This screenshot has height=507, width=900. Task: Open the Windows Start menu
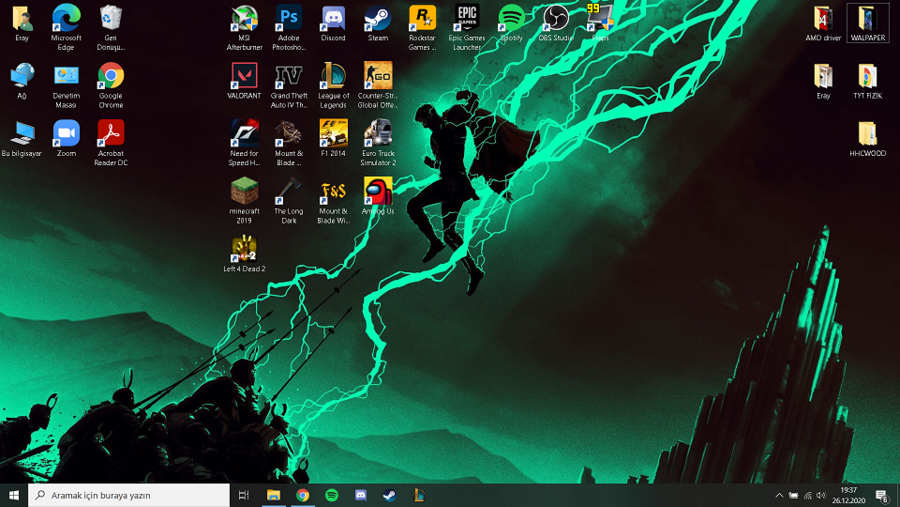14,495
